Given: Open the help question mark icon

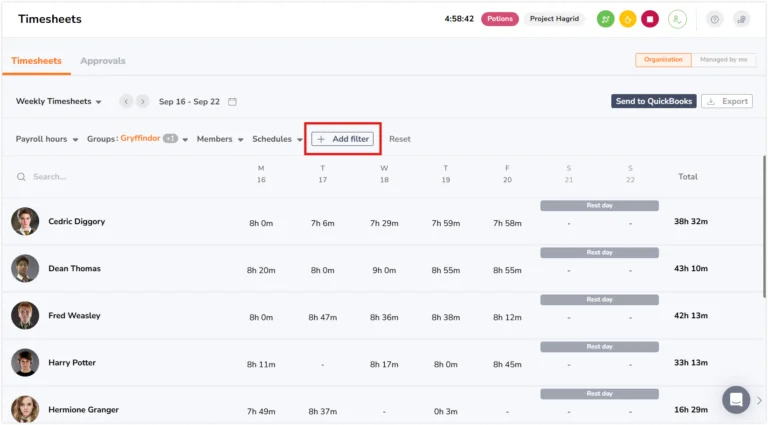Looking at the screenshot, I should point(715,19).
